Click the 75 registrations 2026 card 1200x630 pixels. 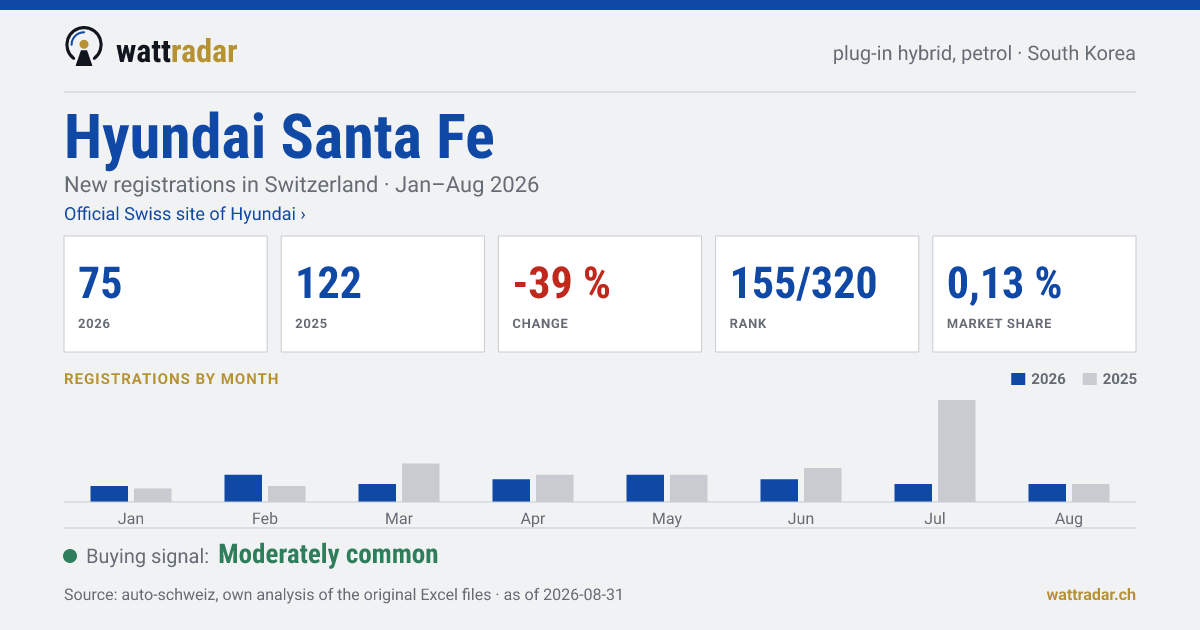pos(166,294)
